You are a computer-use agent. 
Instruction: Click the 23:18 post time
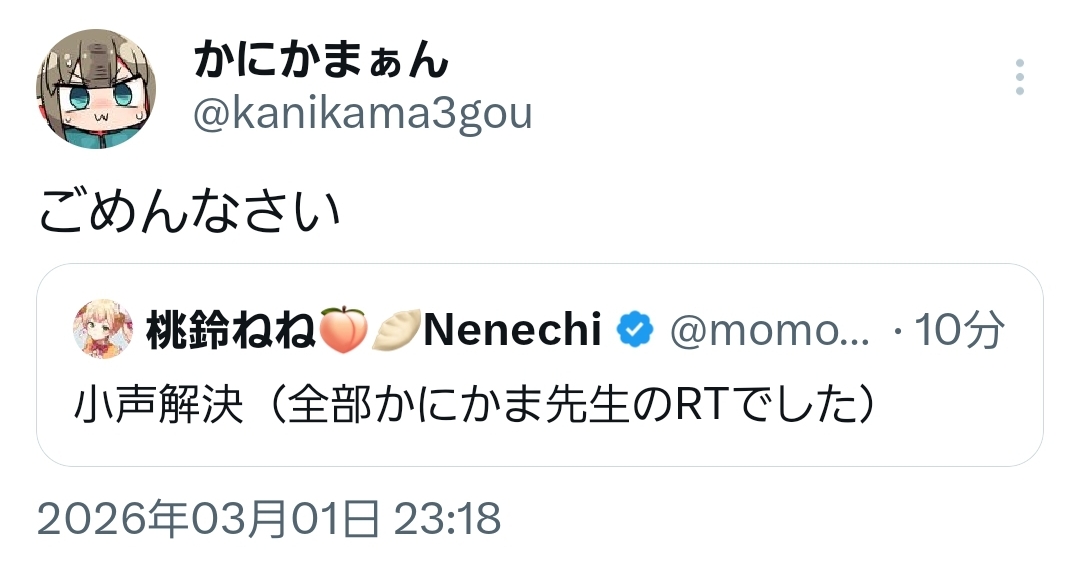pyautogui.click(x=446, y=519)
